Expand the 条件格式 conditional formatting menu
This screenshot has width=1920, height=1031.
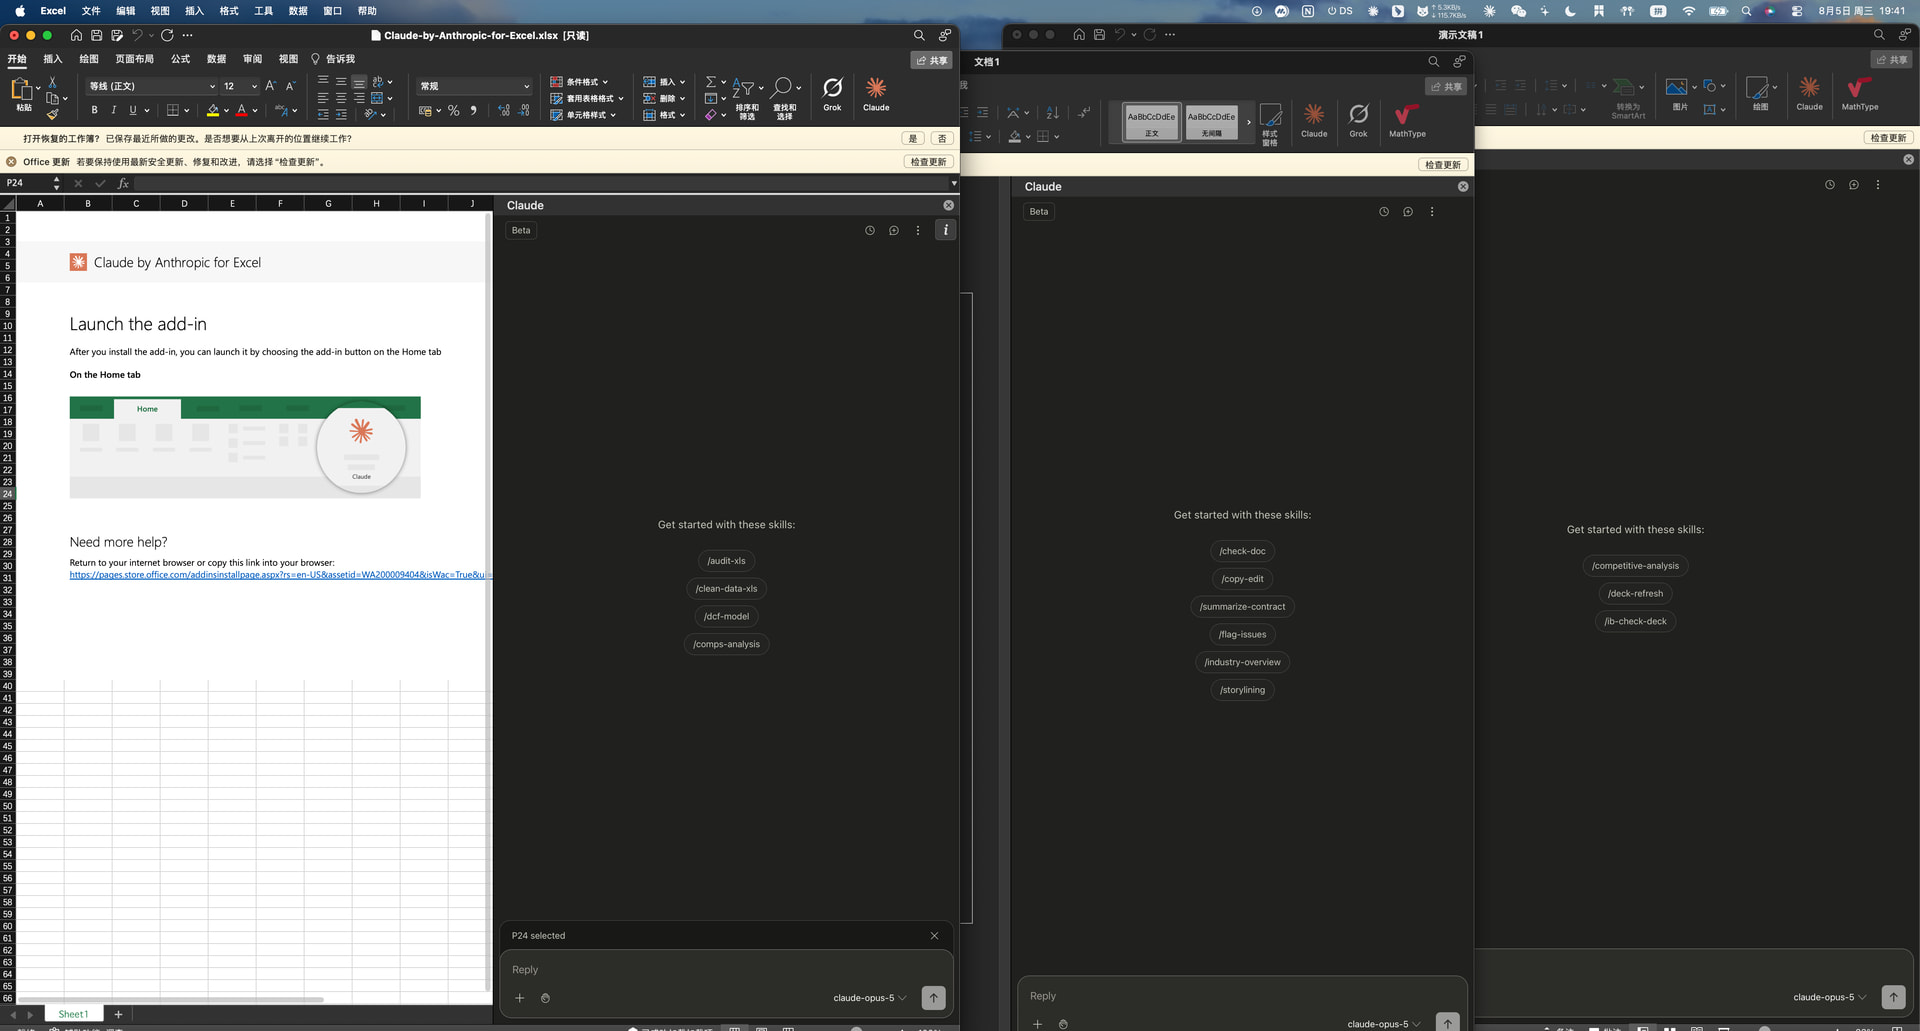point(579,82)
